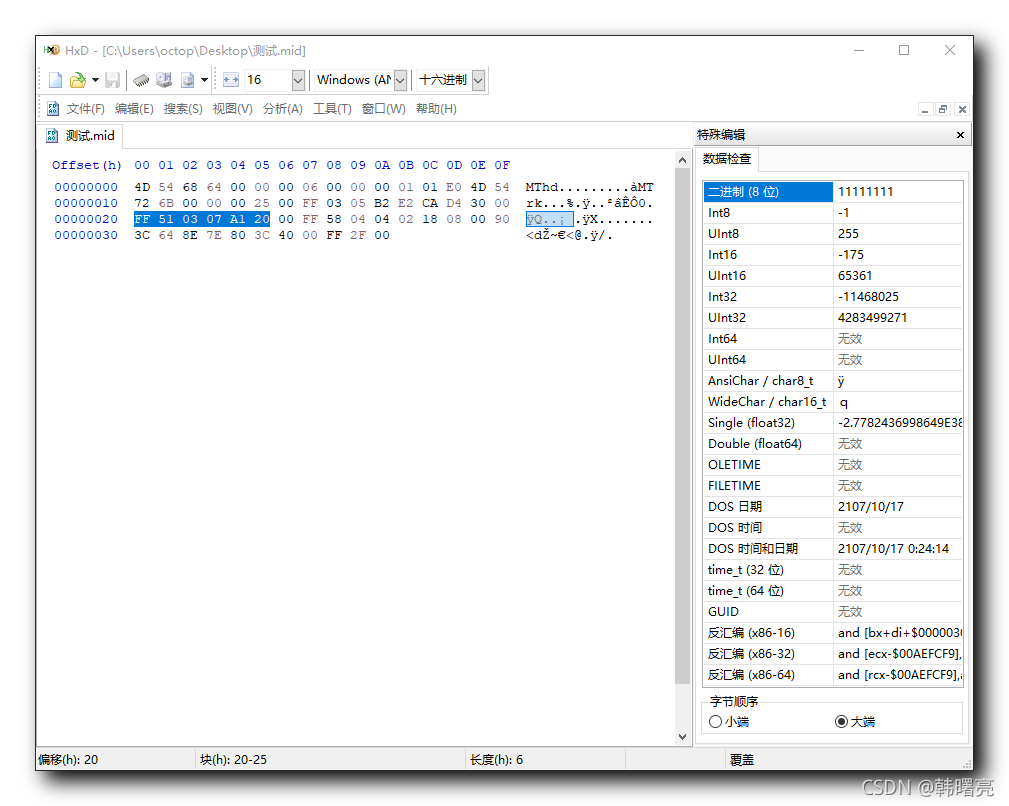
Task: Click the UInt8 value 255
Action: [848, 234]
